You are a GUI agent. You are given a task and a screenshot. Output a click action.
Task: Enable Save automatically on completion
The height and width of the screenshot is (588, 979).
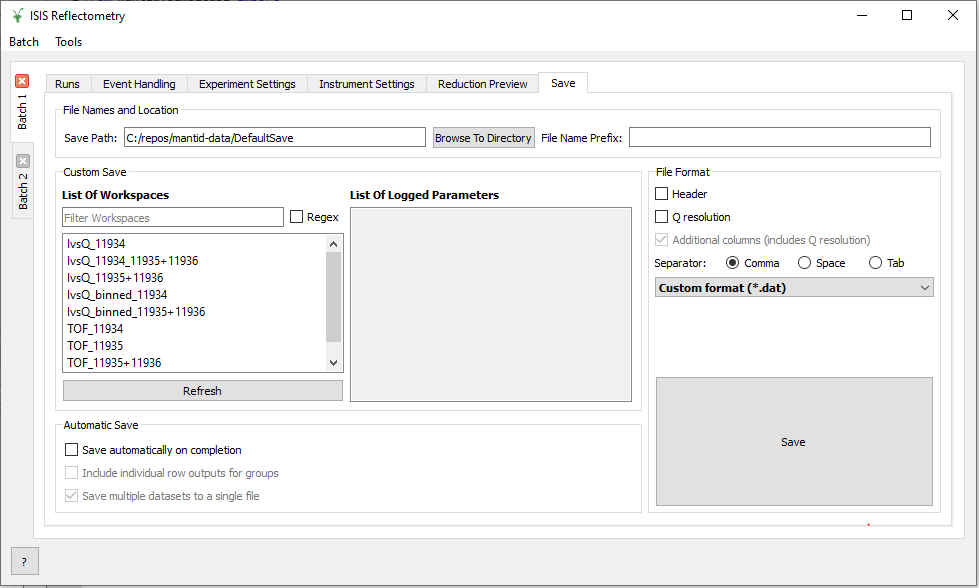point(71,450)
